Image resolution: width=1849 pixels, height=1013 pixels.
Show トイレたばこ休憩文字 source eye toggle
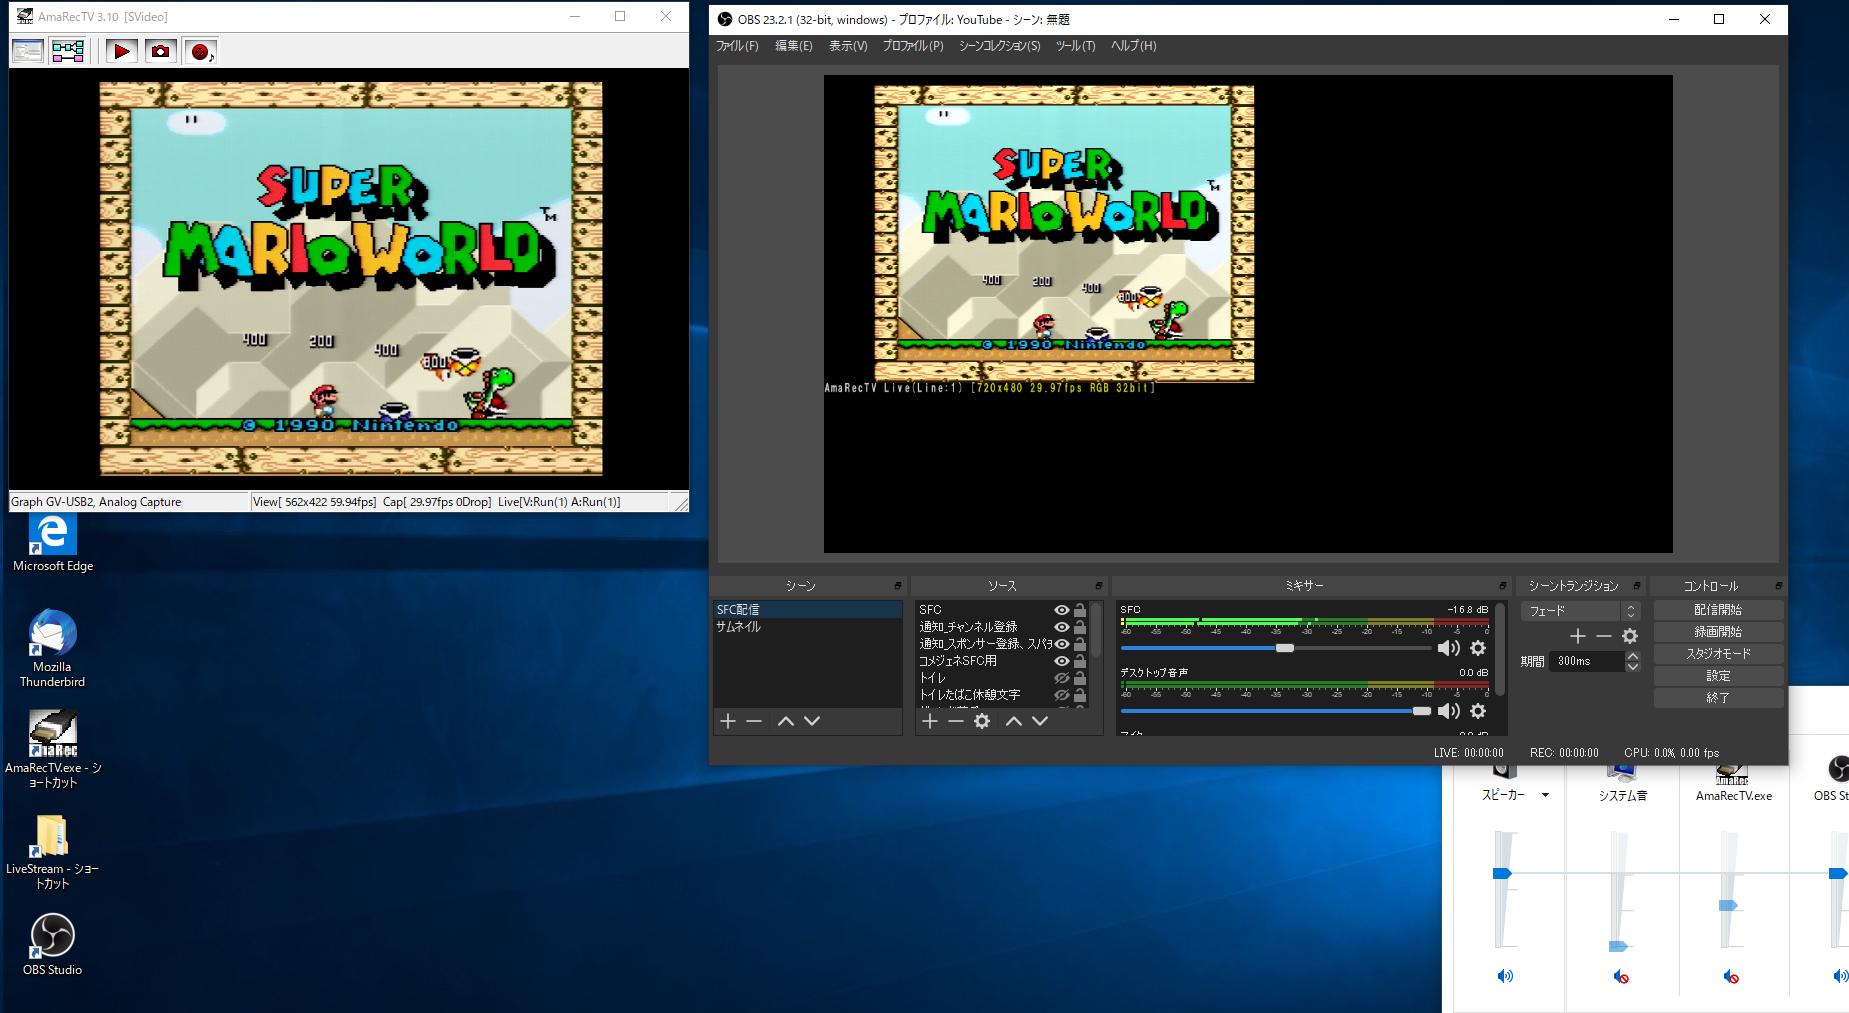1062,695
